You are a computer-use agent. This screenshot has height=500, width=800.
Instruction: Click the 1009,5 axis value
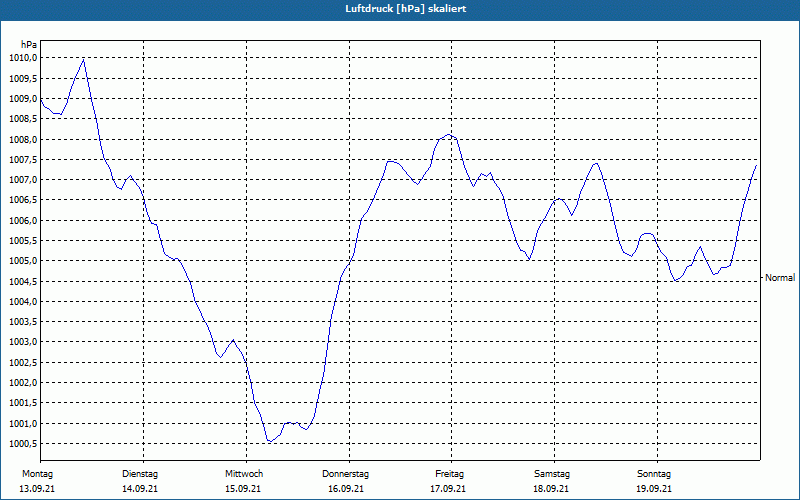pos(23,78)
